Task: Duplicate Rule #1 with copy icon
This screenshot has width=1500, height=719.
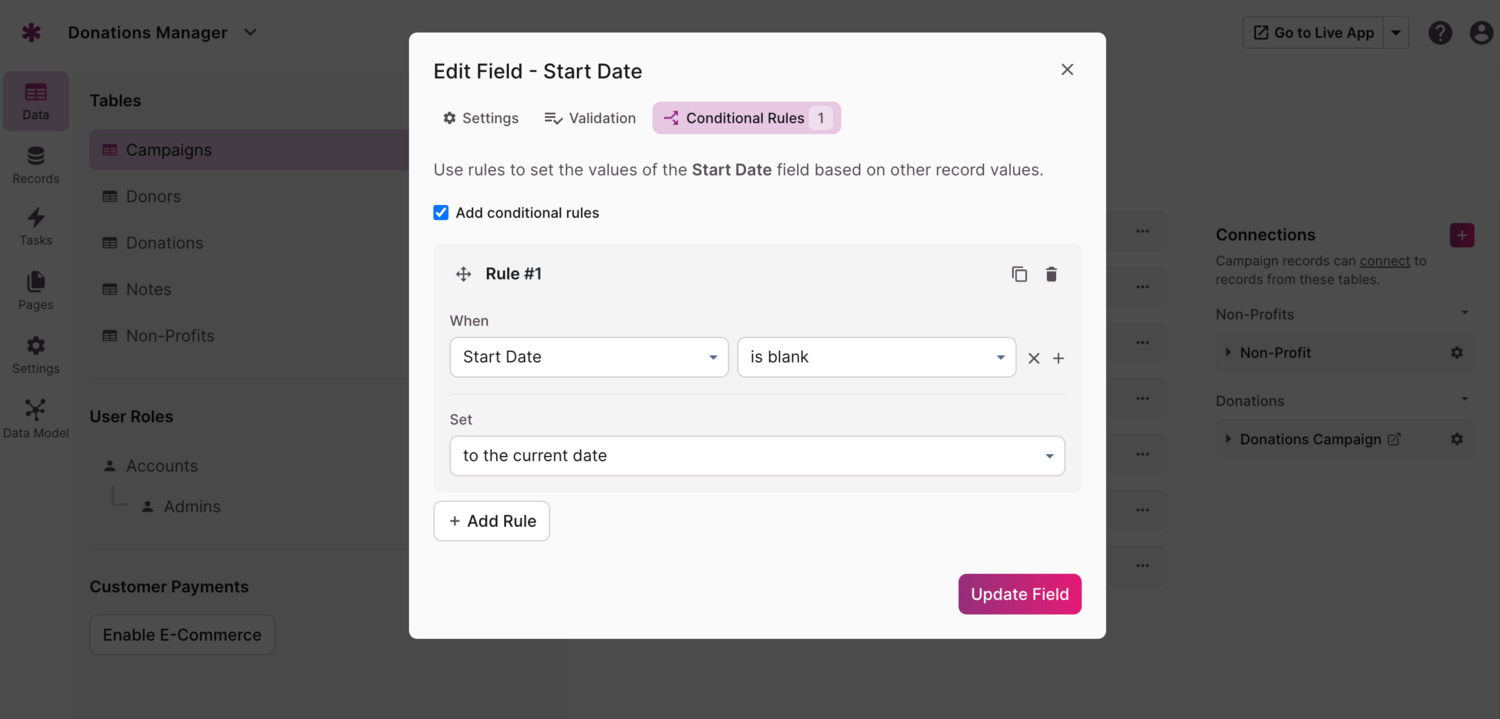Action: point(1019,274)
